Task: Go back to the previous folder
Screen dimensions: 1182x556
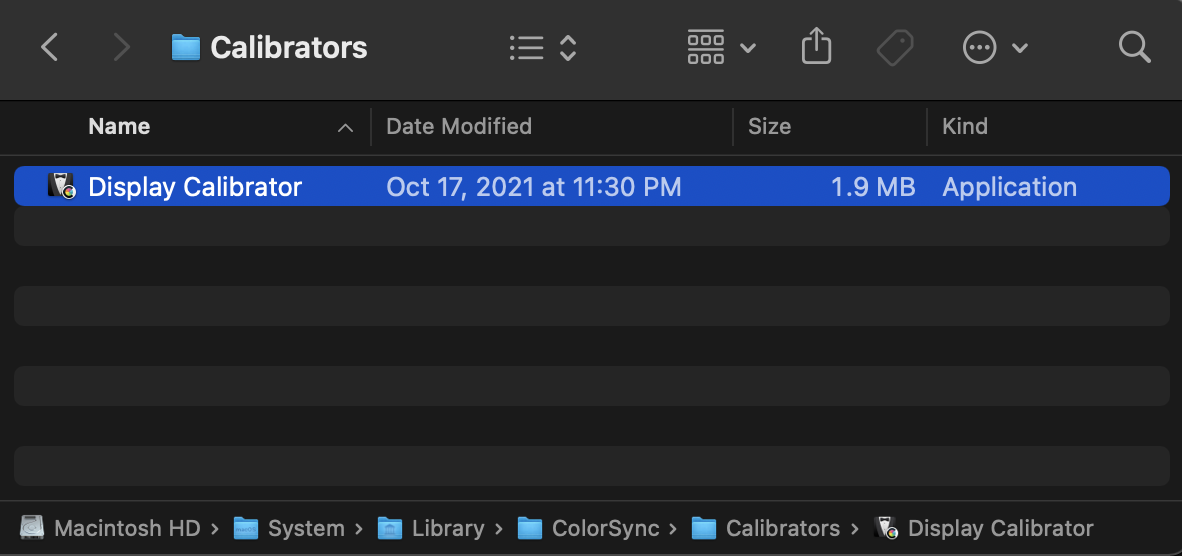Action: pos(50,47)
